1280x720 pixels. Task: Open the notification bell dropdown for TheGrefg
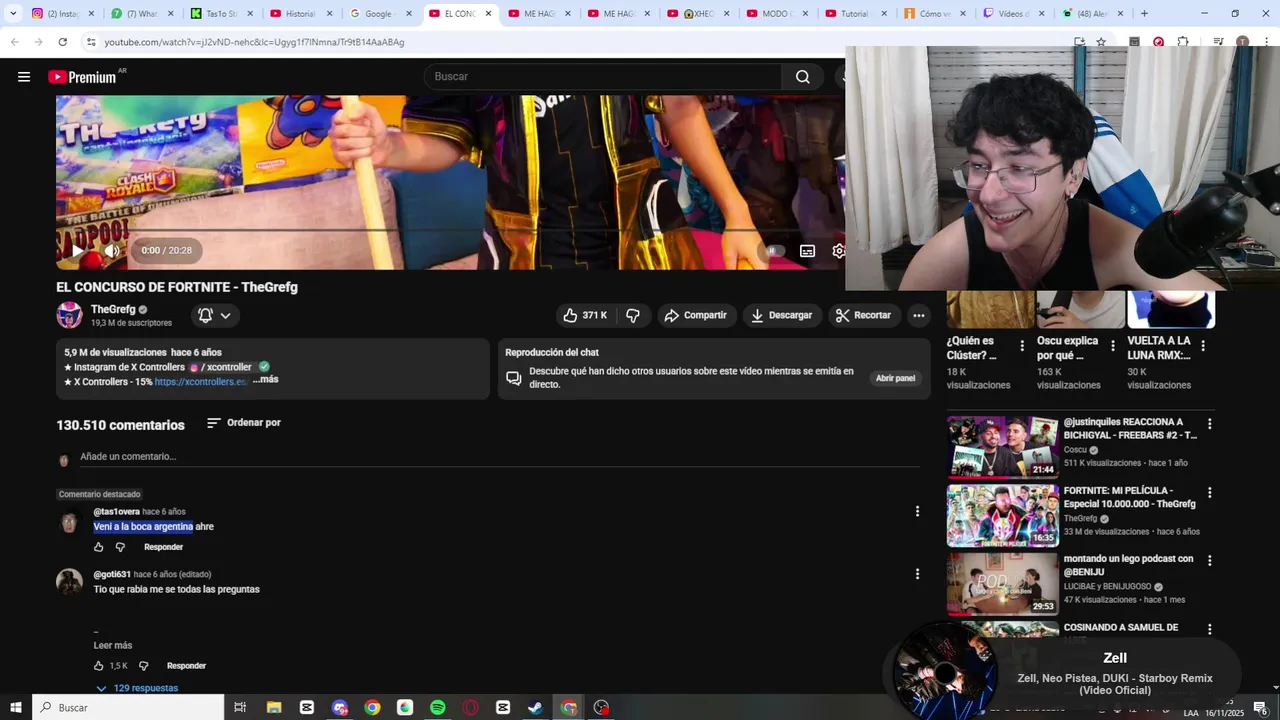(x=215, y=315)
